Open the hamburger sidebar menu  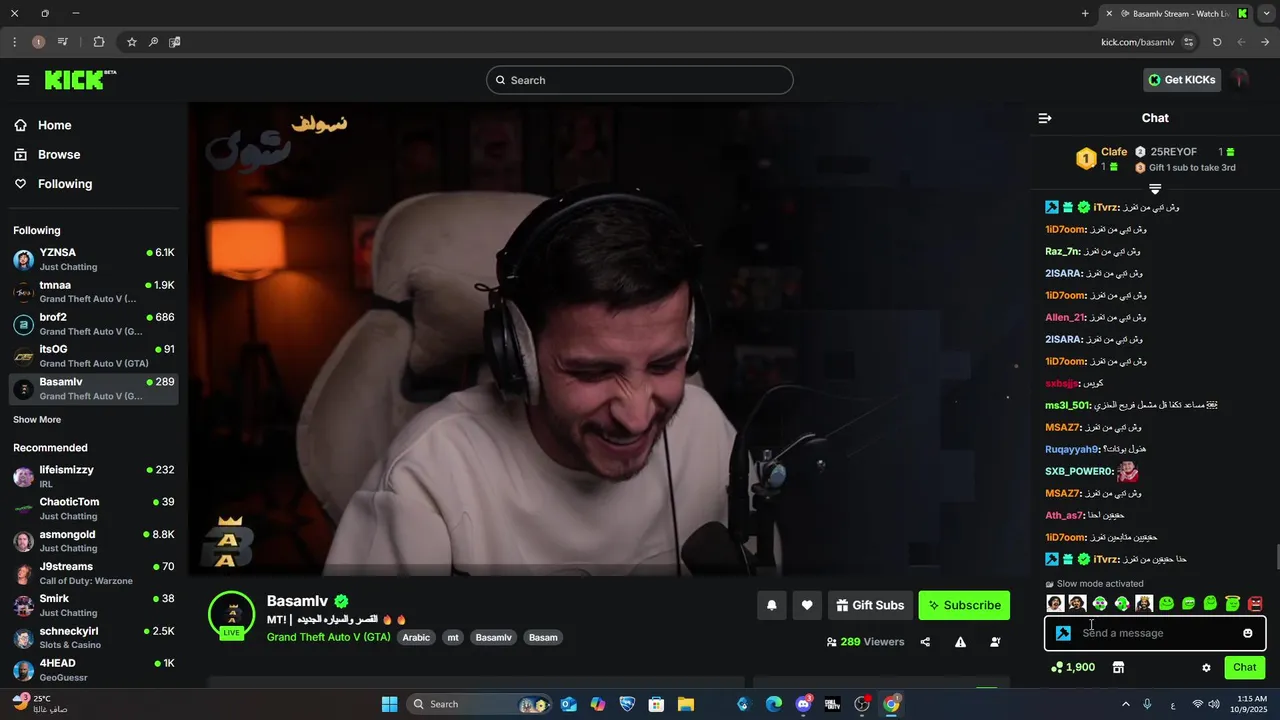(x=23, y=80)
